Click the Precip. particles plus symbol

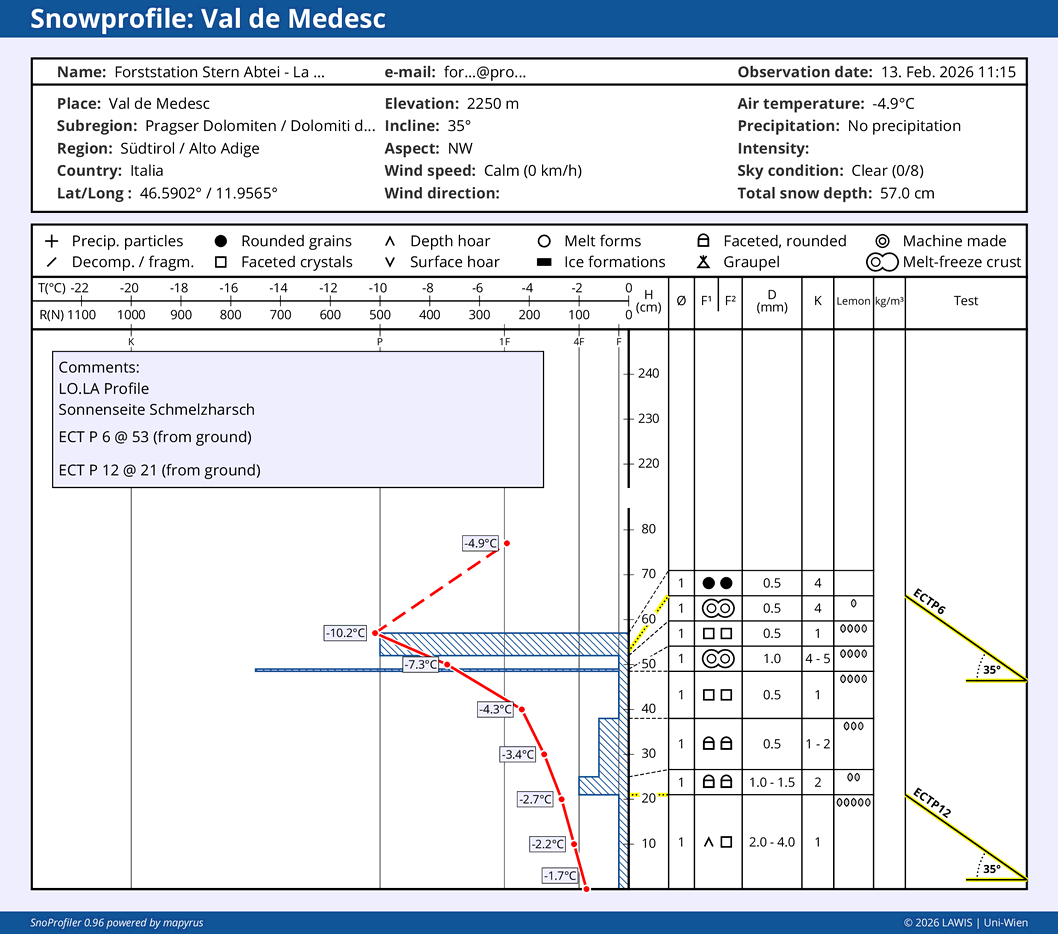coord(52,241)
